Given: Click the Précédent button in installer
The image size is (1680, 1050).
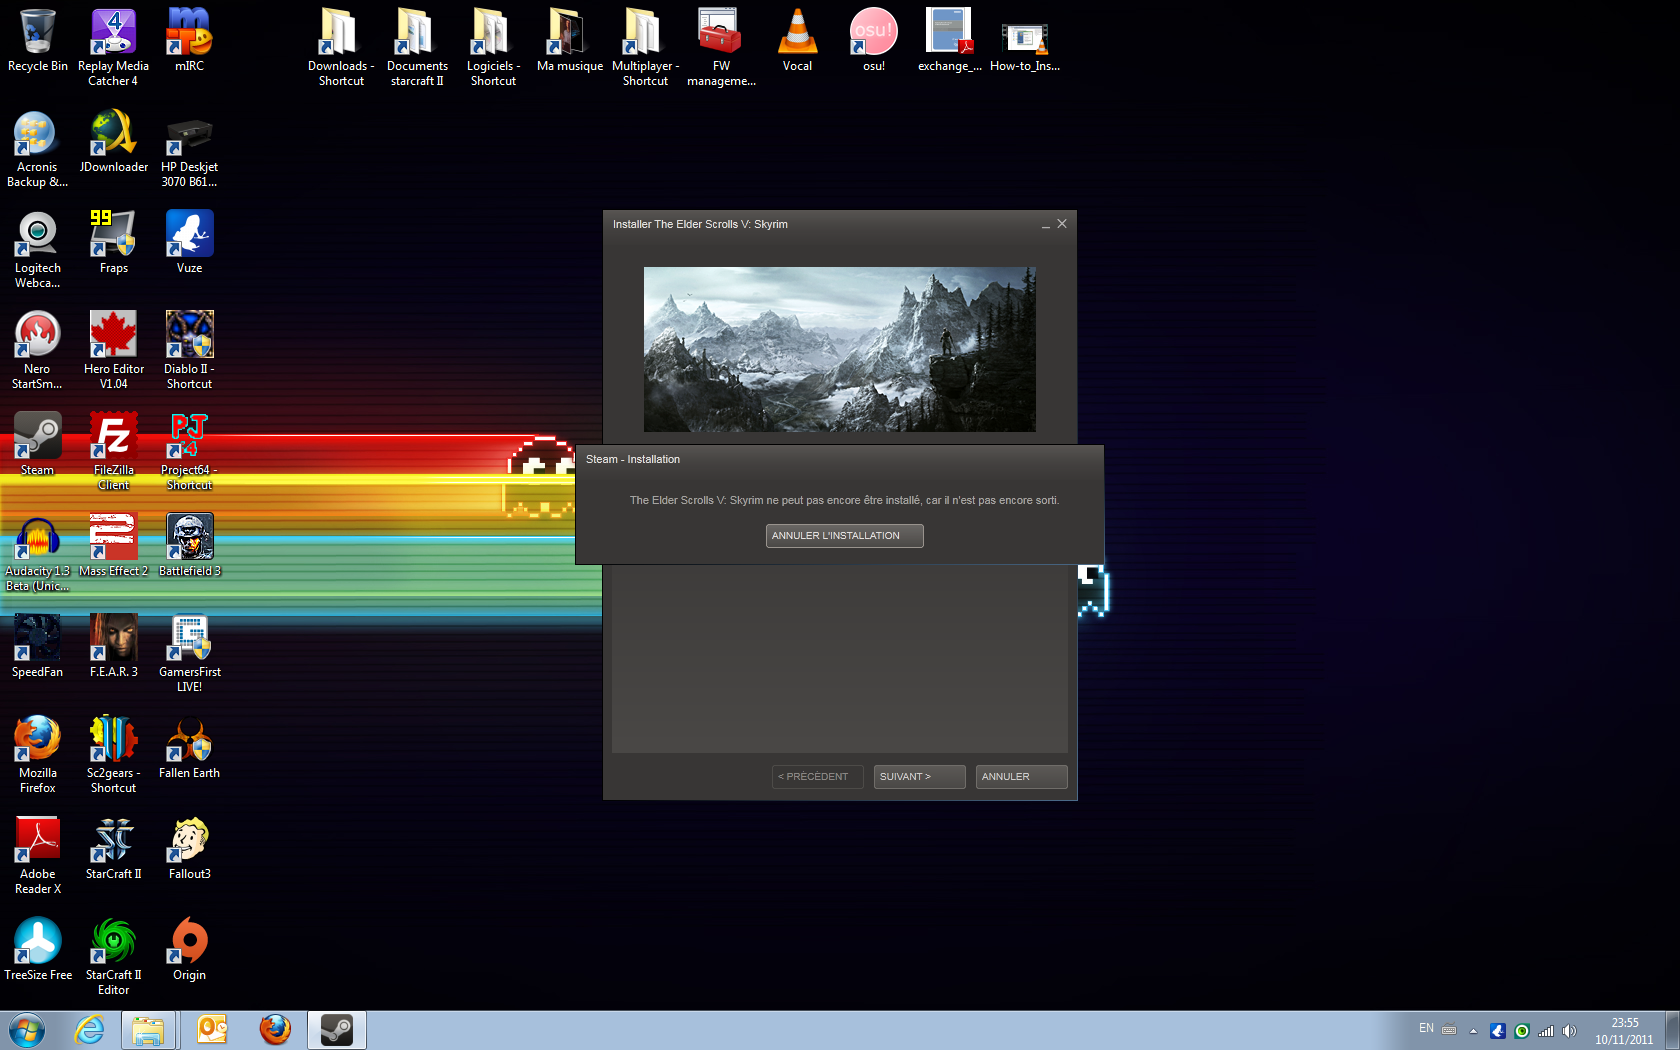Looking at the screenshot, I should click(x=817, y=777).
